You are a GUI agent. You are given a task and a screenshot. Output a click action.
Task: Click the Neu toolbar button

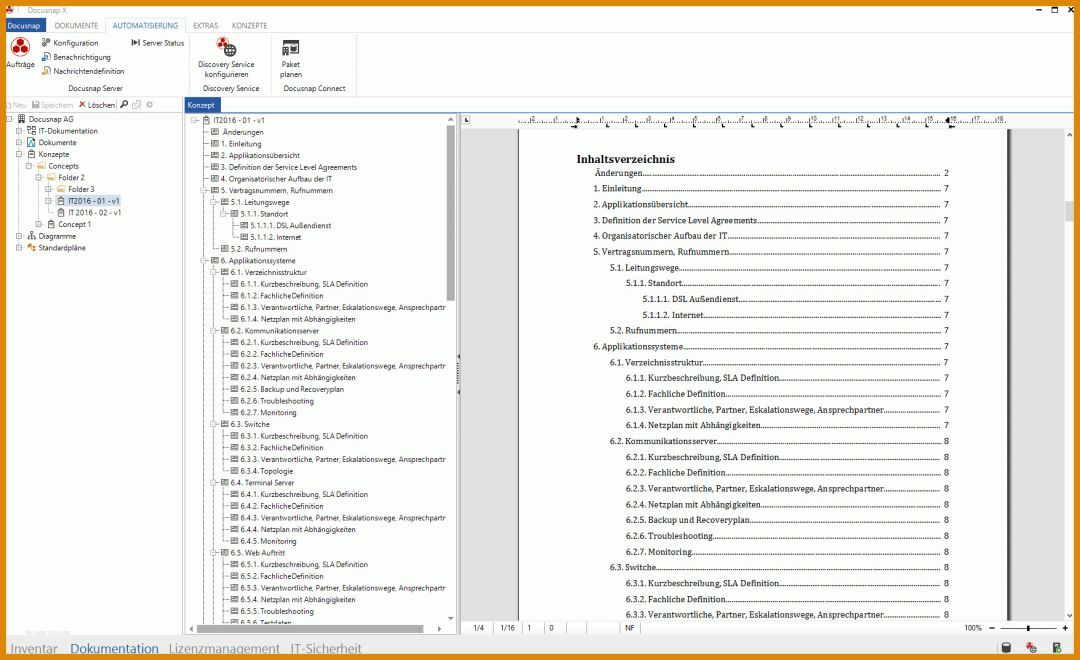coord(16,105)
